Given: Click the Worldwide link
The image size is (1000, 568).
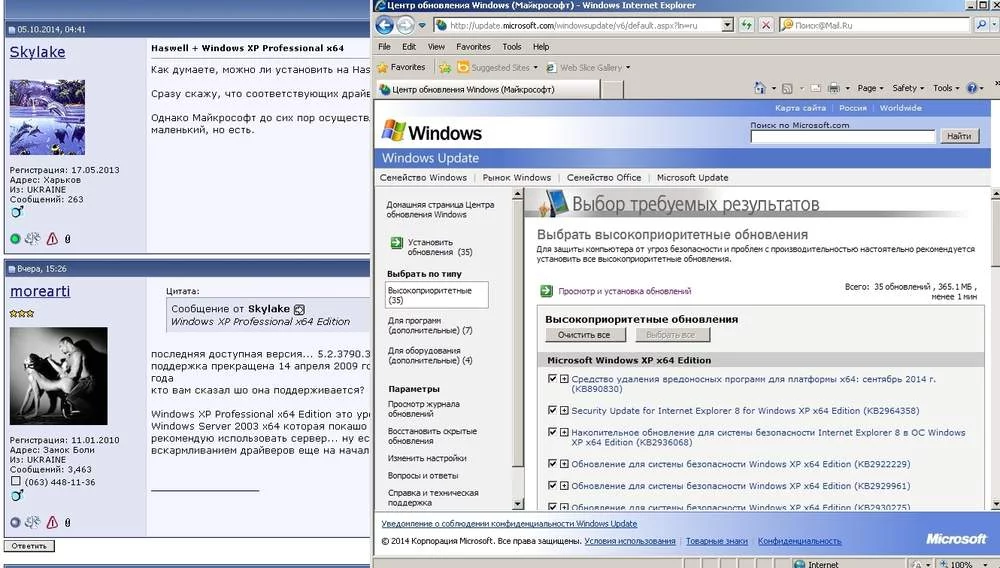Looking at the screenshot, I should (x=901, y=108).
